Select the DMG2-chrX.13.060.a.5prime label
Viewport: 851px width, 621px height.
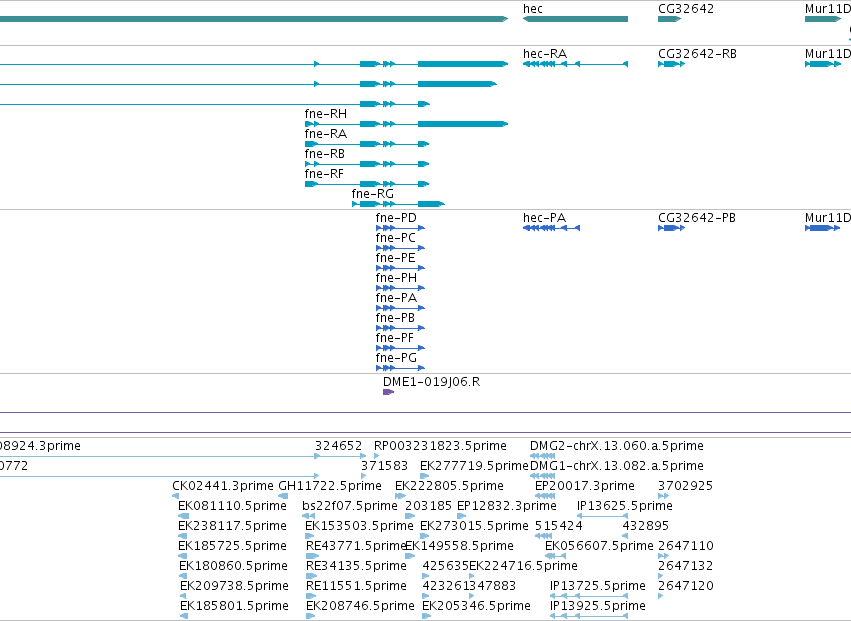(x=617, y=446)
